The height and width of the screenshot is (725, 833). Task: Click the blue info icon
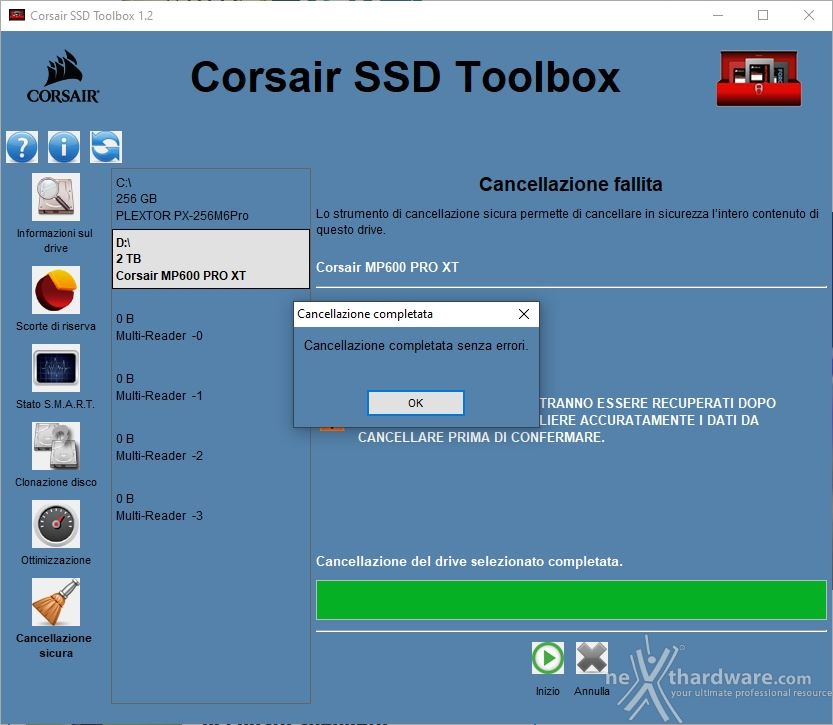coord(64,147)
